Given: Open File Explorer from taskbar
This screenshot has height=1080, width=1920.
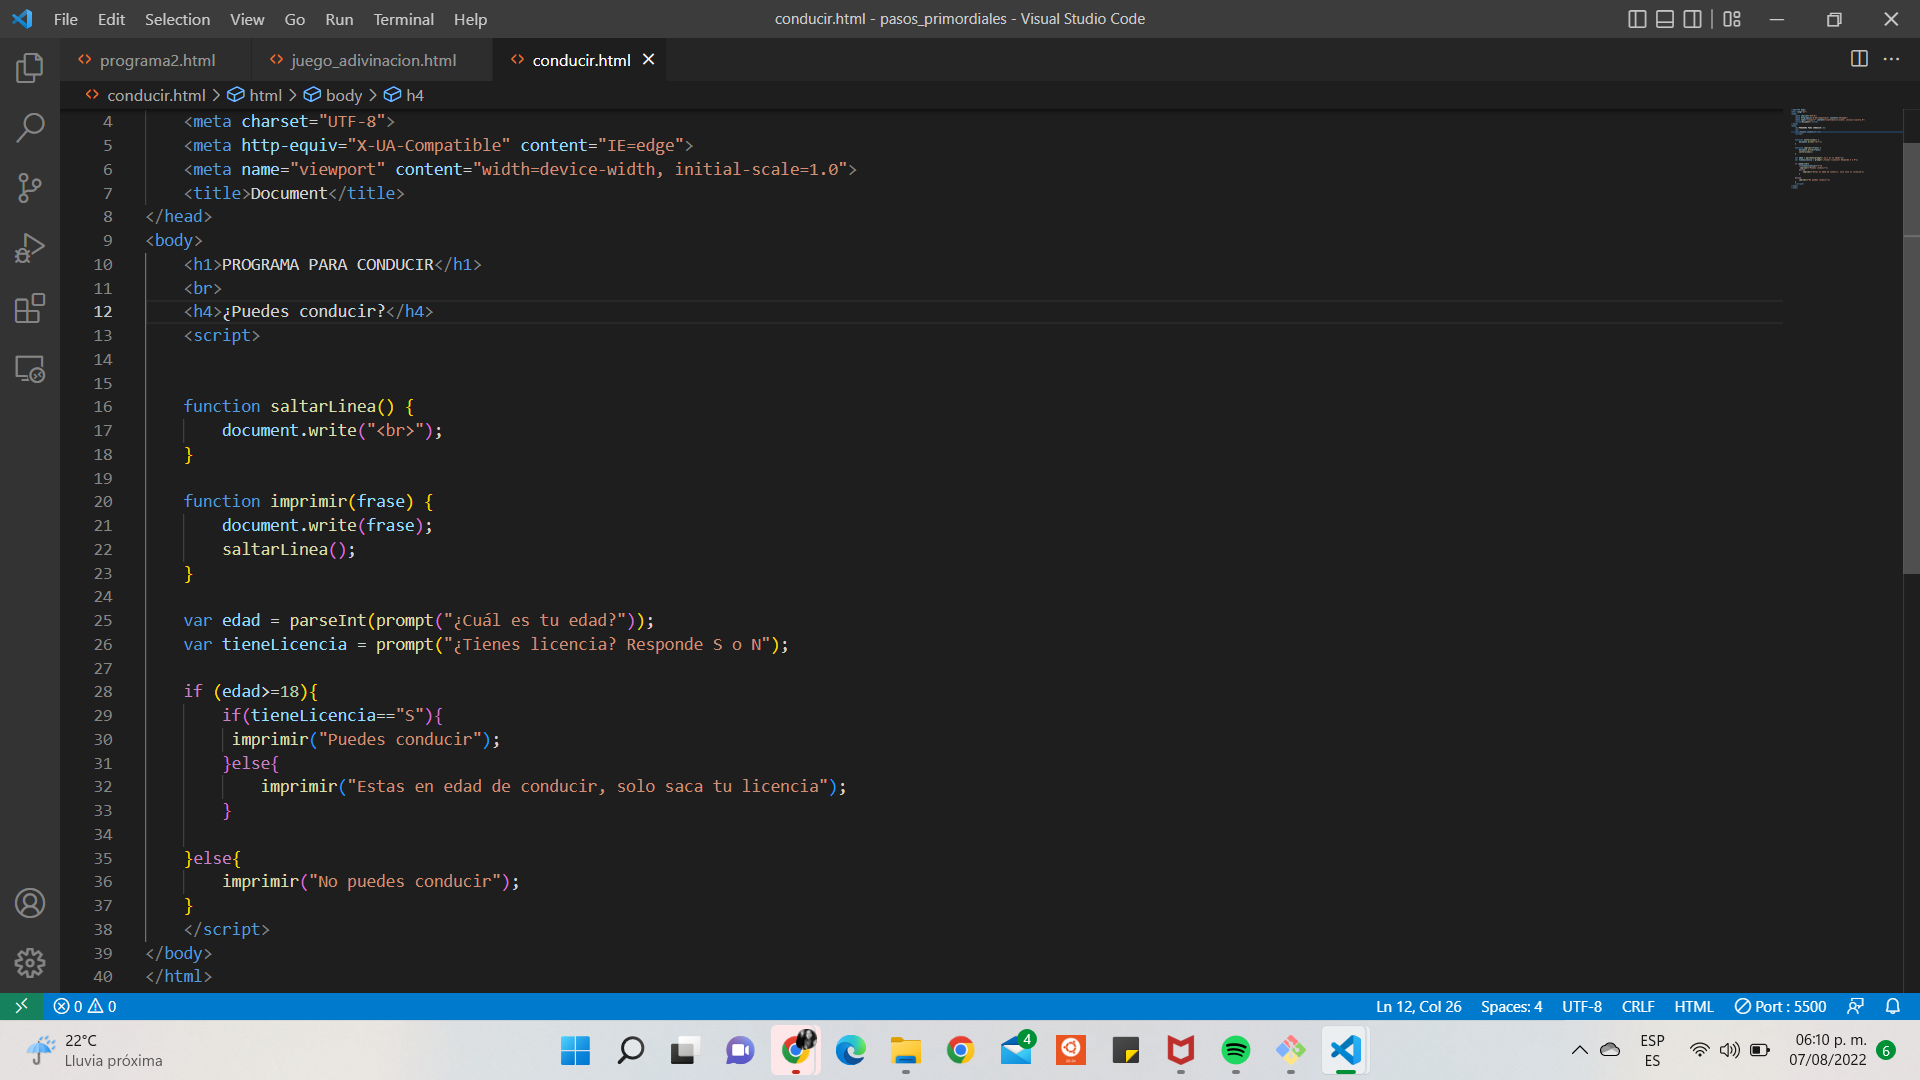Looking at the screenshot, I should (x=905, y=1050).
